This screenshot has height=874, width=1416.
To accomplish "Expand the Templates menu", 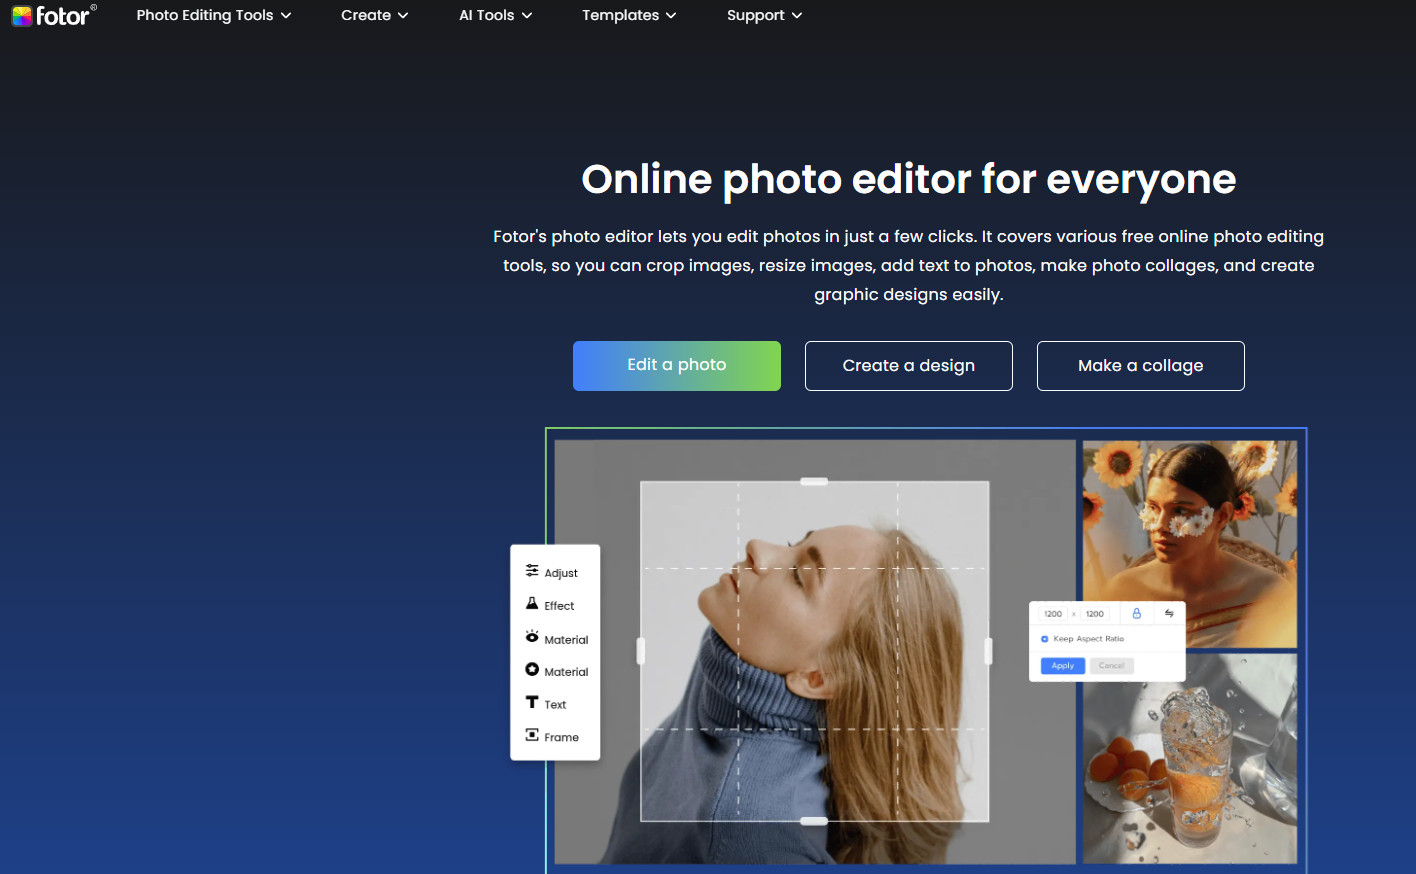I will coord(629,15).
